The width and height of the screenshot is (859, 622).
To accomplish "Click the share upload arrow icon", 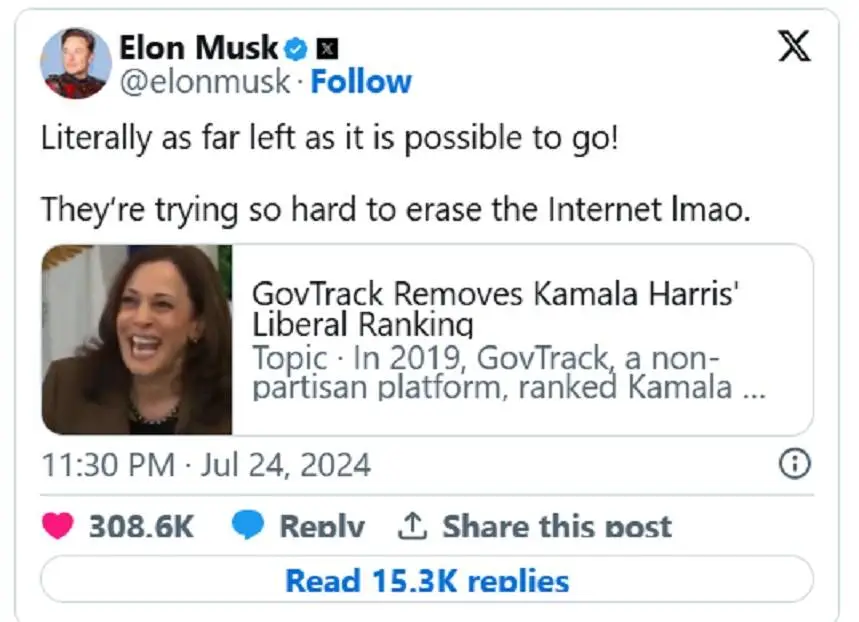I will [x=413, y=525].
